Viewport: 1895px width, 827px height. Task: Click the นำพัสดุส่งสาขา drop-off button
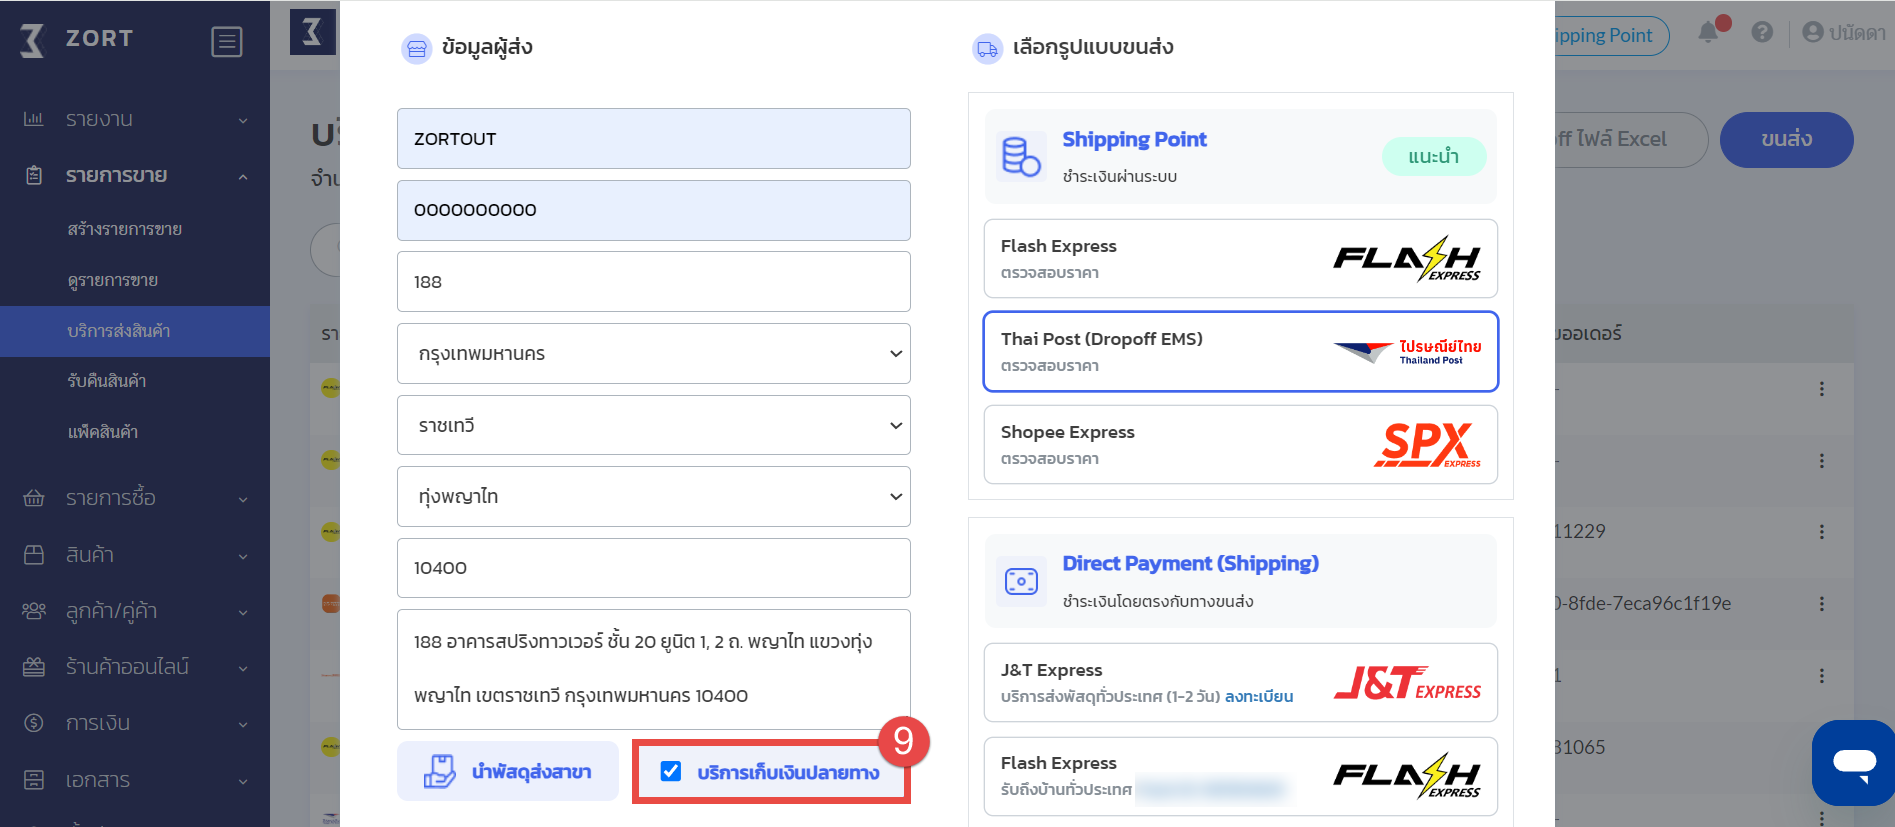(x=508, y=771)
